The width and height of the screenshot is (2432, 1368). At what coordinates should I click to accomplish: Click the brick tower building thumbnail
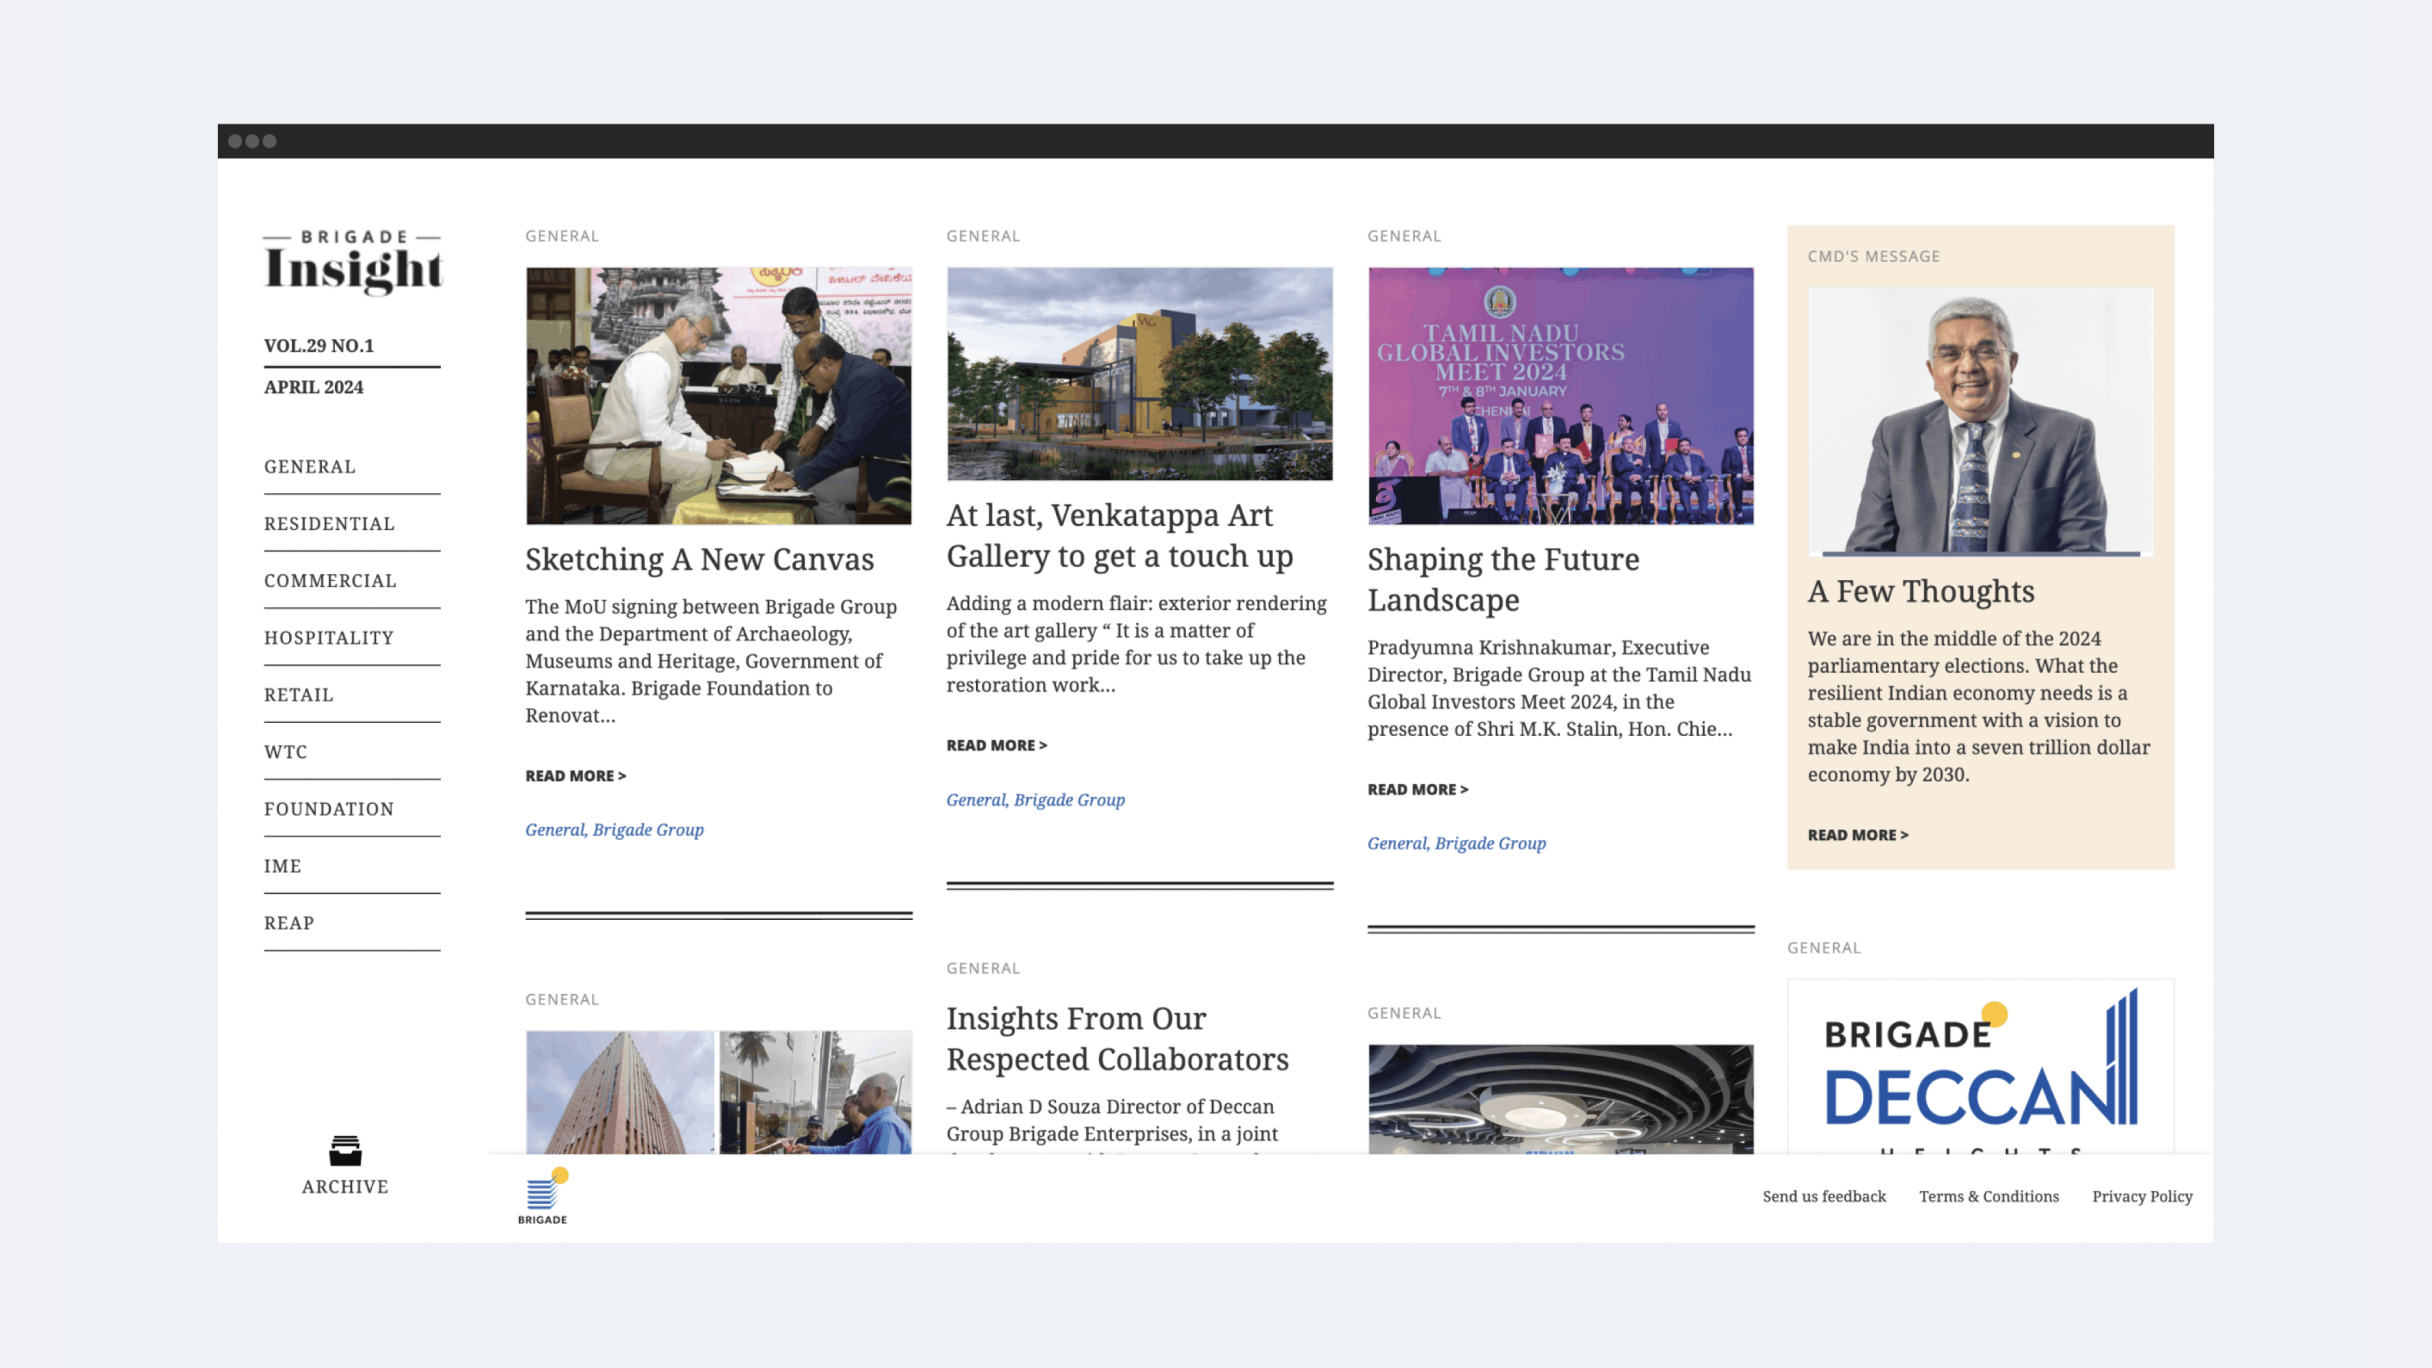click(620, 1092)
